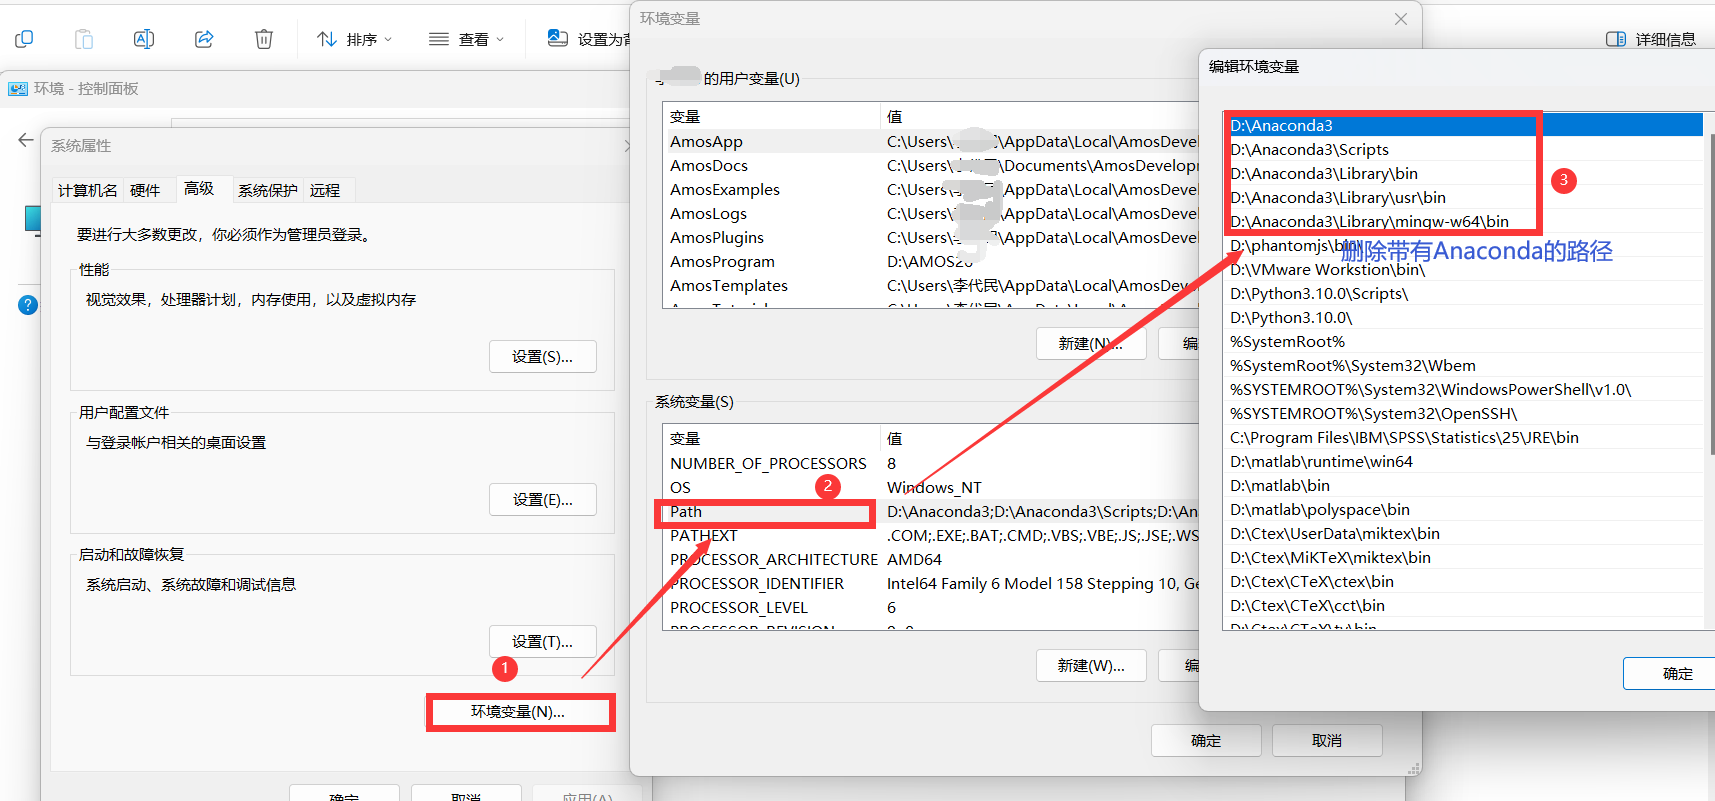The width and height of the screenshot is (1715, 801).
Task: Select D:\Anaconda3\Library\bin path entry
Action: click(x=1464, y=174)
